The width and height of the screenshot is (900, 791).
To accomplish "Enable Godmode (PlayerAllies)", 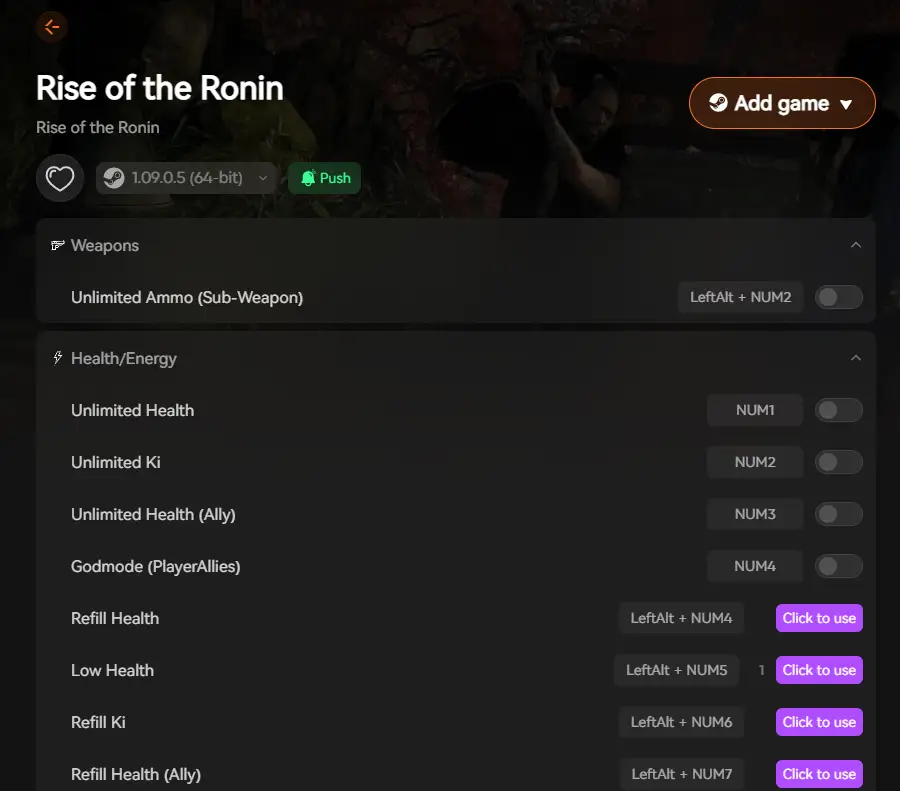I will coord(838,566).
